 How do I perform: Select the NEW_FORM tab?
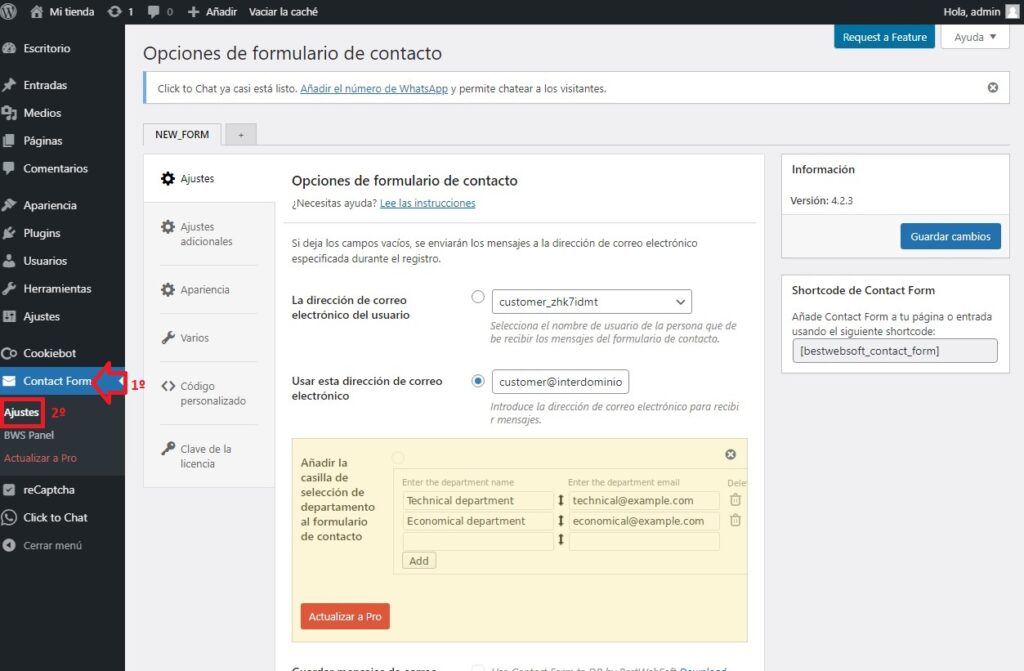pos(182,135)
